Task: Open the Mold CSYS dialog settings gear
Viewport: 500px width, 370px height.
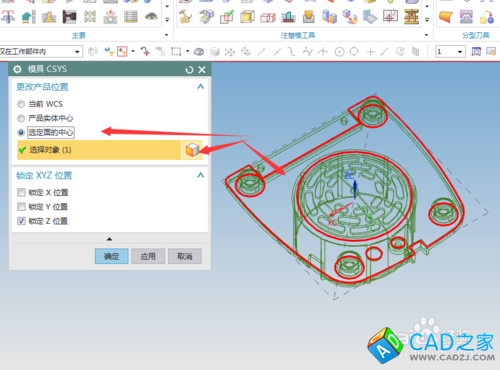Action: click(17, 69)
